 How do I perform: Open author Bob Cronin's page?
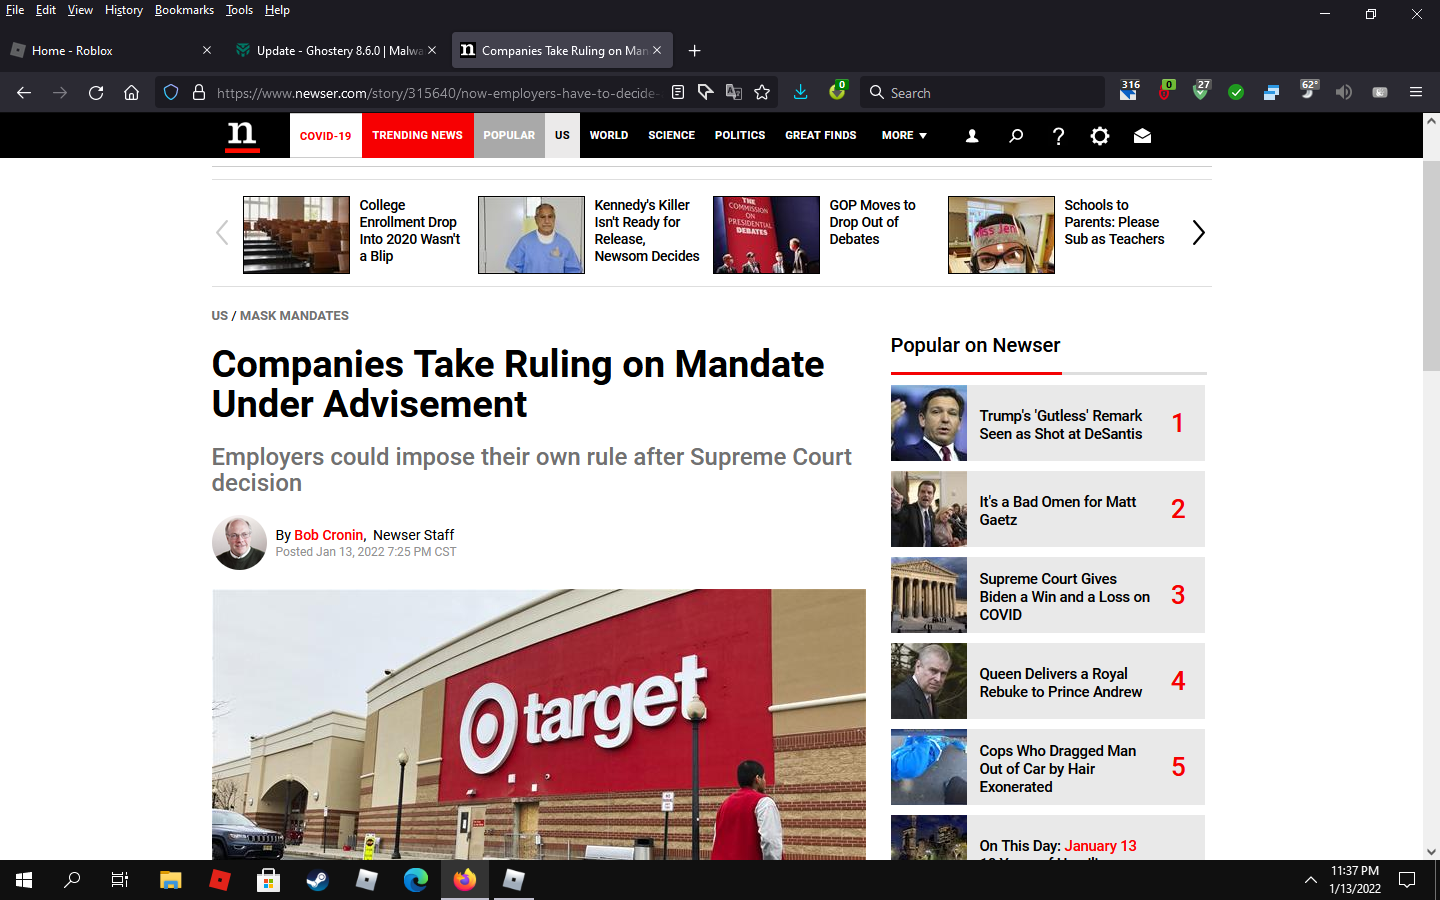[329, 535]
